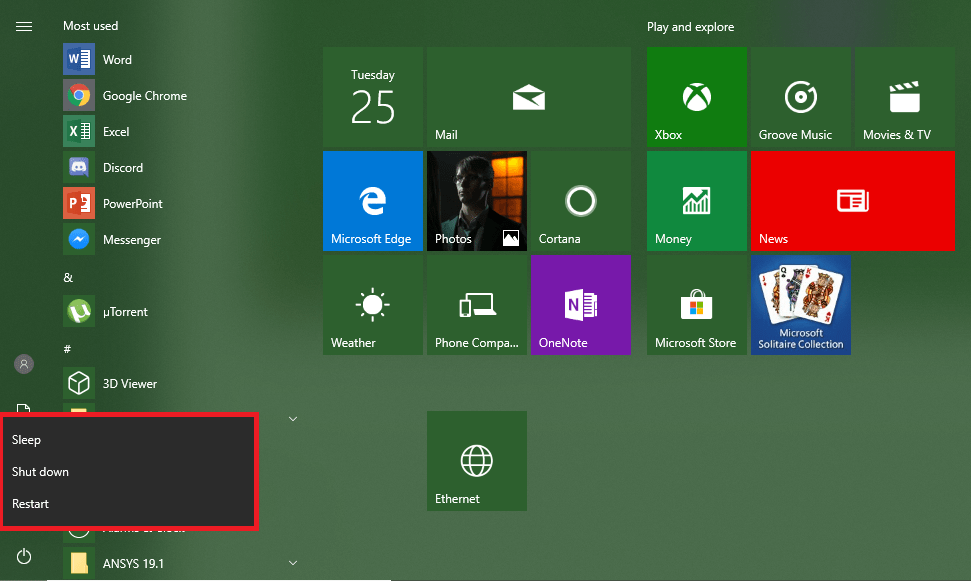Launch the Phone Companion tile
The image size is (971, 581).
click(x=477, y=305)
